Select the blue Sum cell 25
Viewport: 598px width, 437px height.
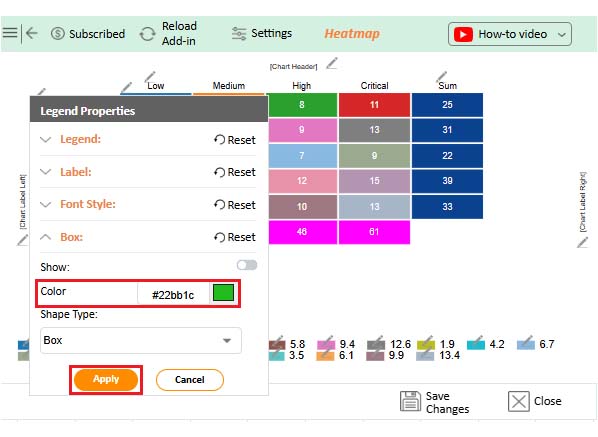click(x=447, y=105)
